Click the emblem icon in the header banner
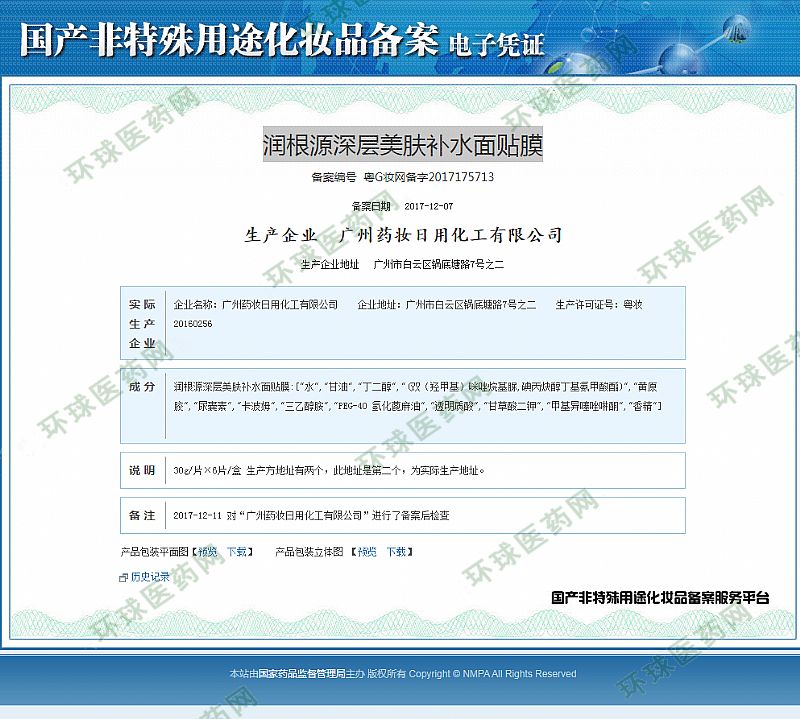The image size is (800, 719). 741,31
